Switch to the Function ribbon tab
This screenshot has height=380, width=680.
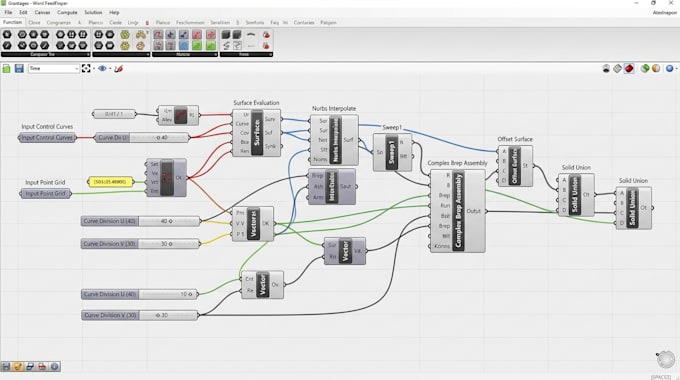[12, 22]
